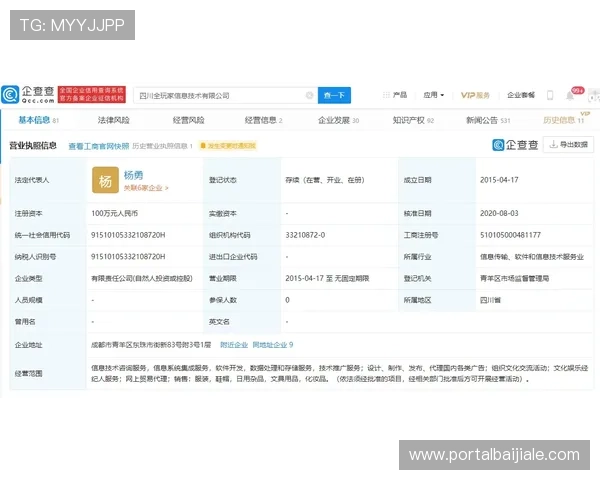Select the 2020-08-03 approval date value
The height and width of the screenshot is (480, 600).
click(x=499, y=213)
